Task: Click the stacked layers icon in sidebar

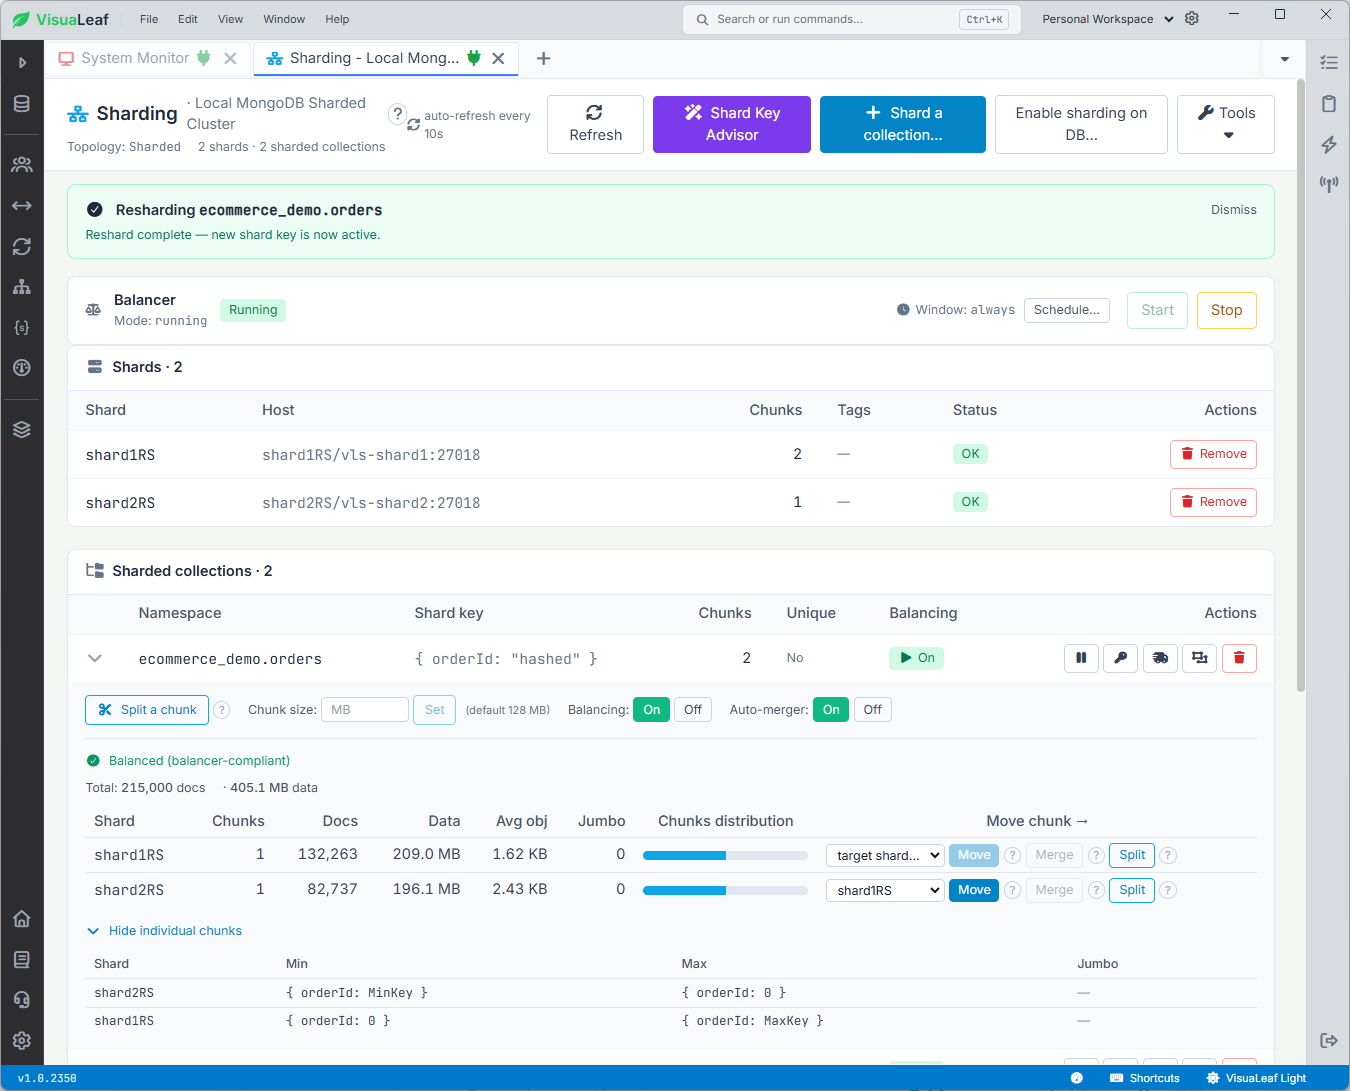Action: (22, 429)
